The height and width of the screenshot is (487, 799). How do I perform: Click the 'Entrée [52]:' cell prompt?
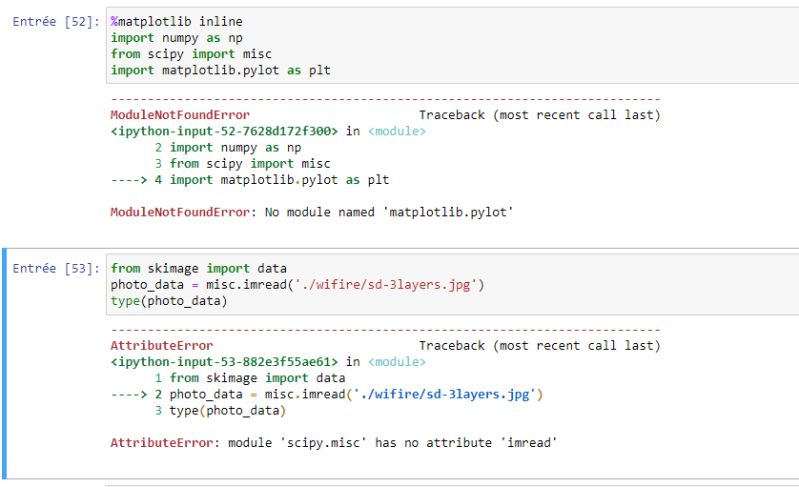coord(56,21)
